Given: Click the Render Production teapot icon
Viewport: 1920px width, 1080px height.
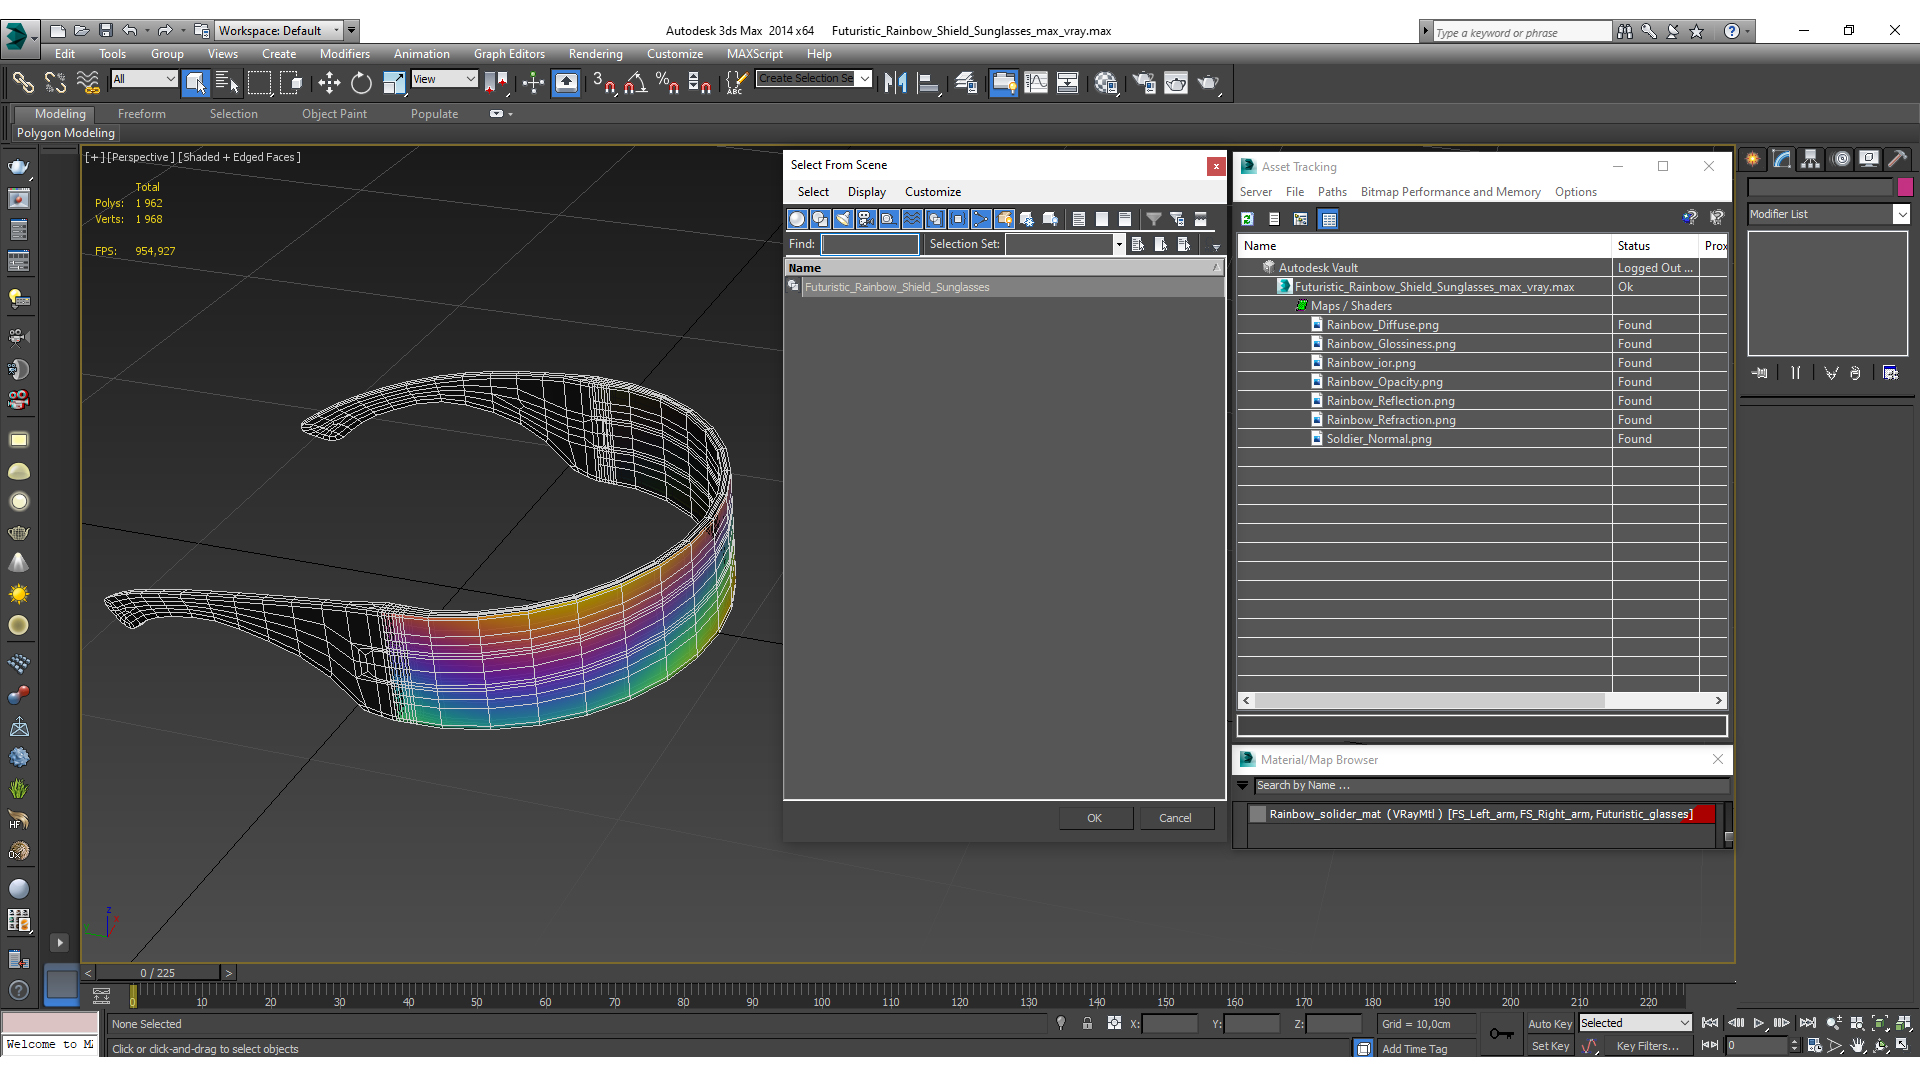Looking at the screenshot, I should (x=1208, y=83).
